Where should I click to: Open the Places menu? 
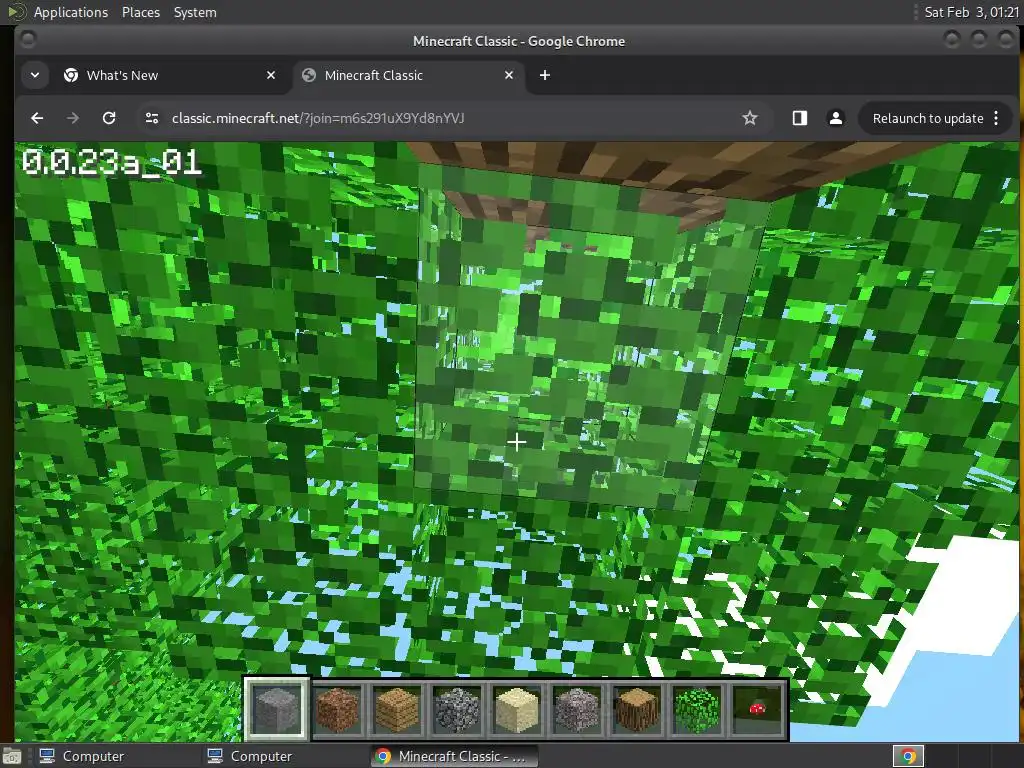tap(140, 12)
